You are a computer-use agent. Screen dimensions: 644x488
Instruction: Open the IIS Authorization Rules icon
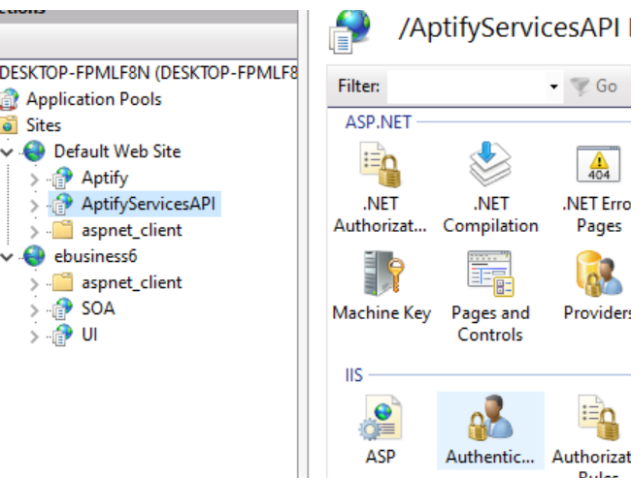point(598,418)
